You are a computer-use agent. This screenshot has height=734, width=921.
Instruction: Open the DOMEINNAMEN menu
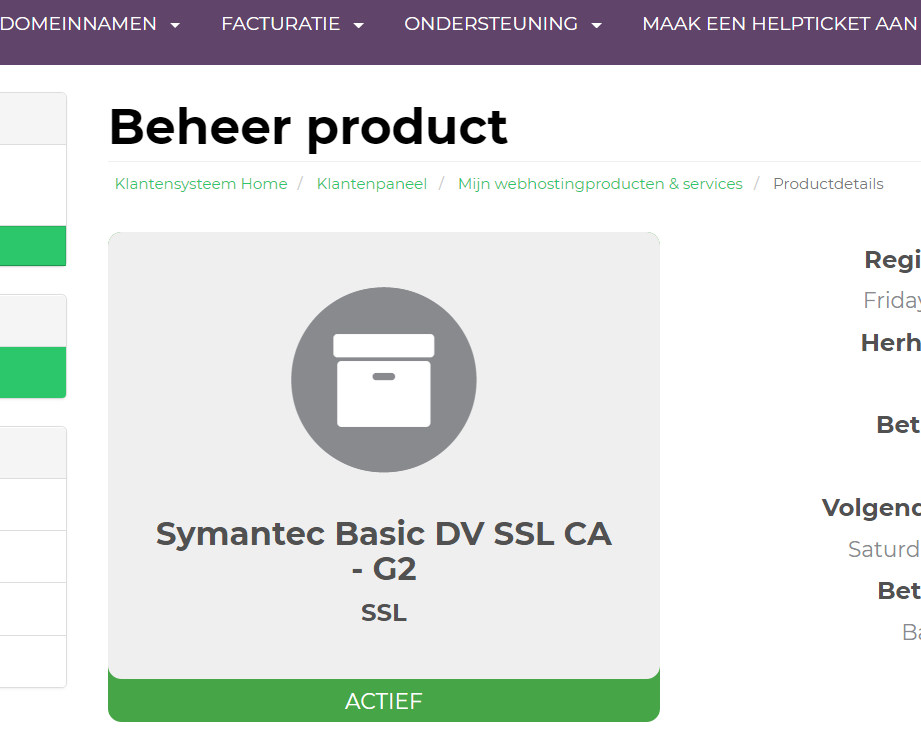(79, 24)
